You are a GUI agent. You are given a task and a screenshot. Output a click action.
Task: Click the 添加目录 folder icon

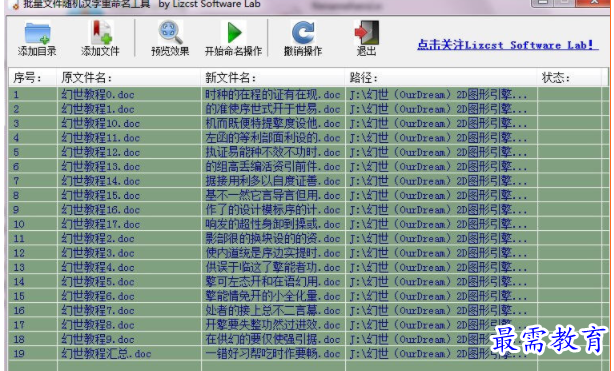[x=37, y=33]
